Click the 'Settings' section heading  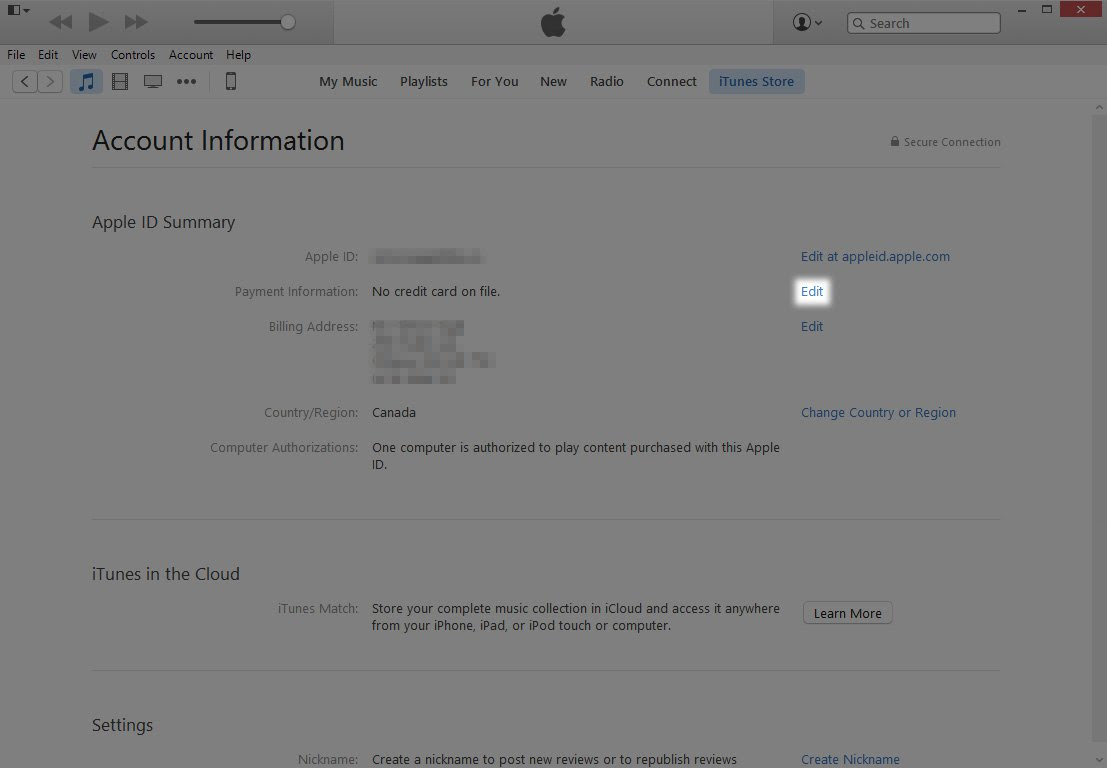pos(122,725)
